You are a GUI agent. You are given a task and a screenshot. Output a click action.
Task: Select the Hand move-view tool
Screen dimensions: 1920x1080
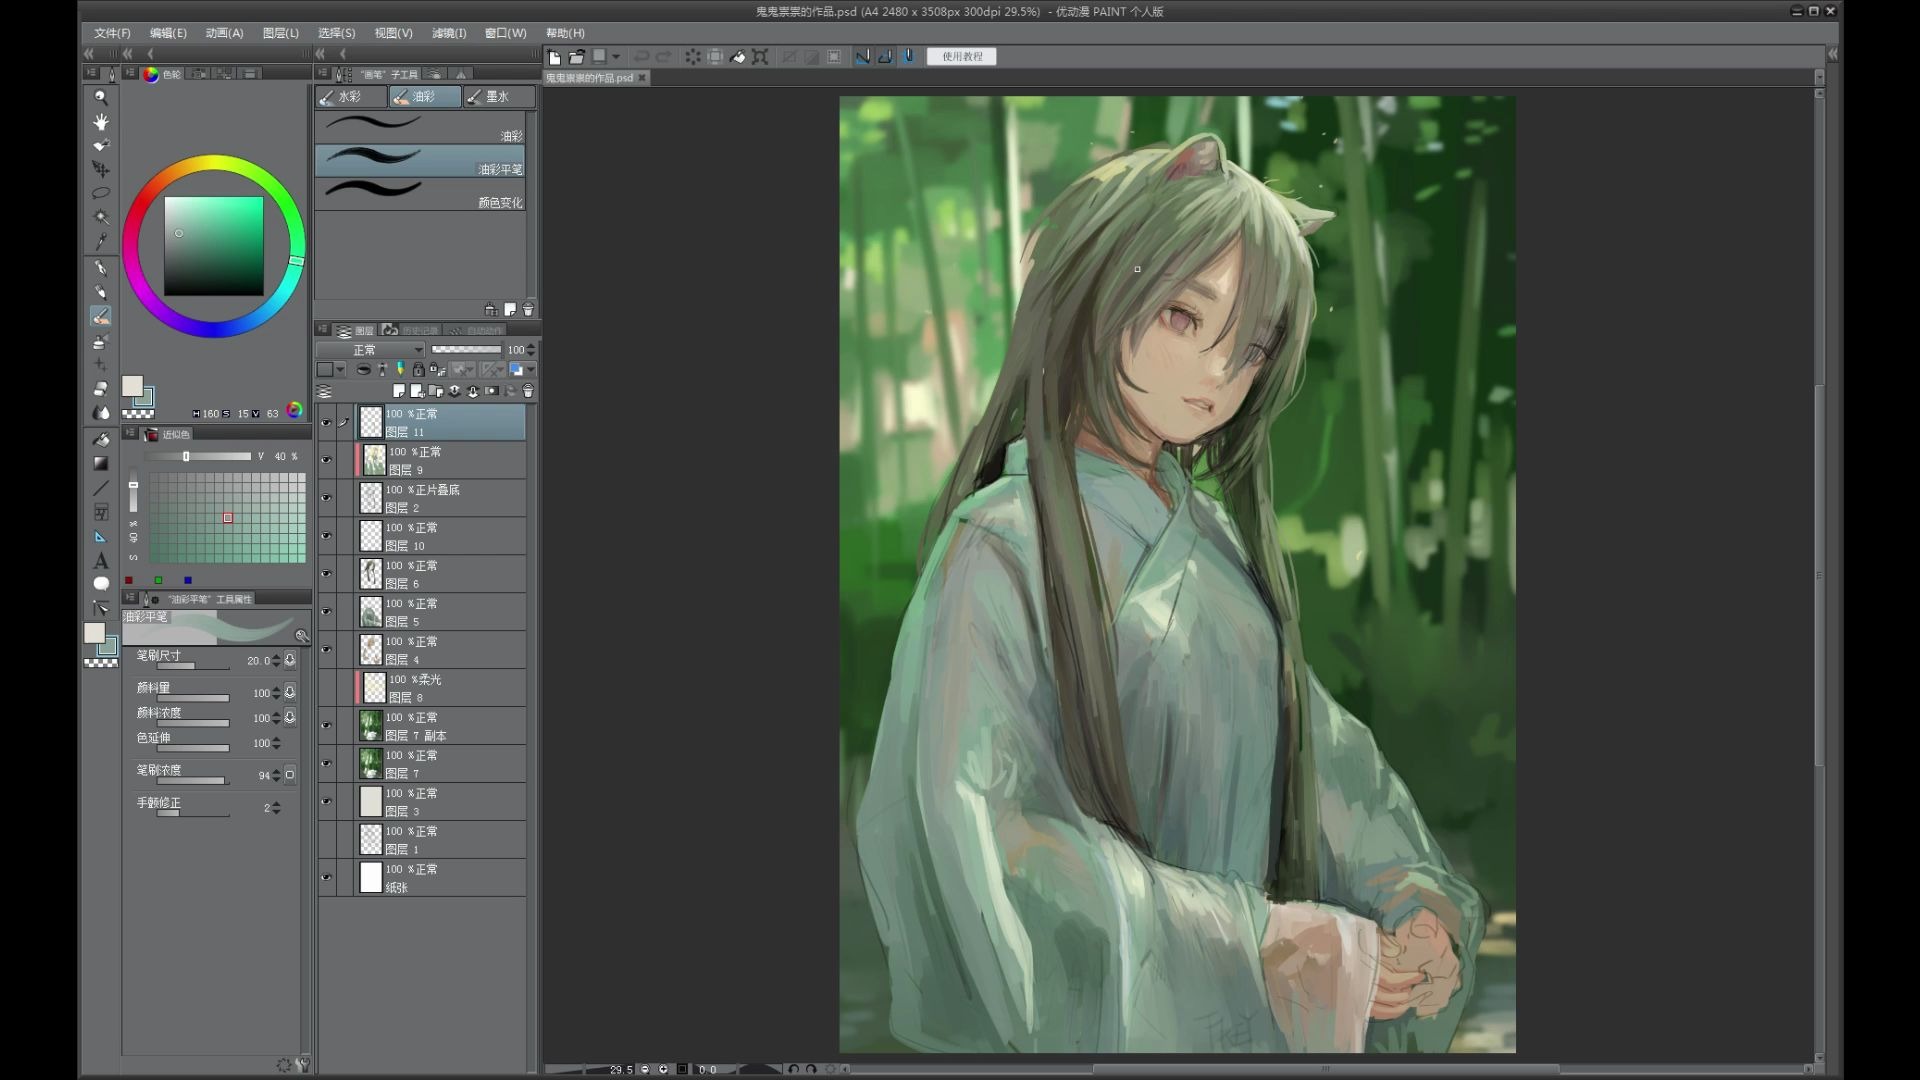point(101,121)
